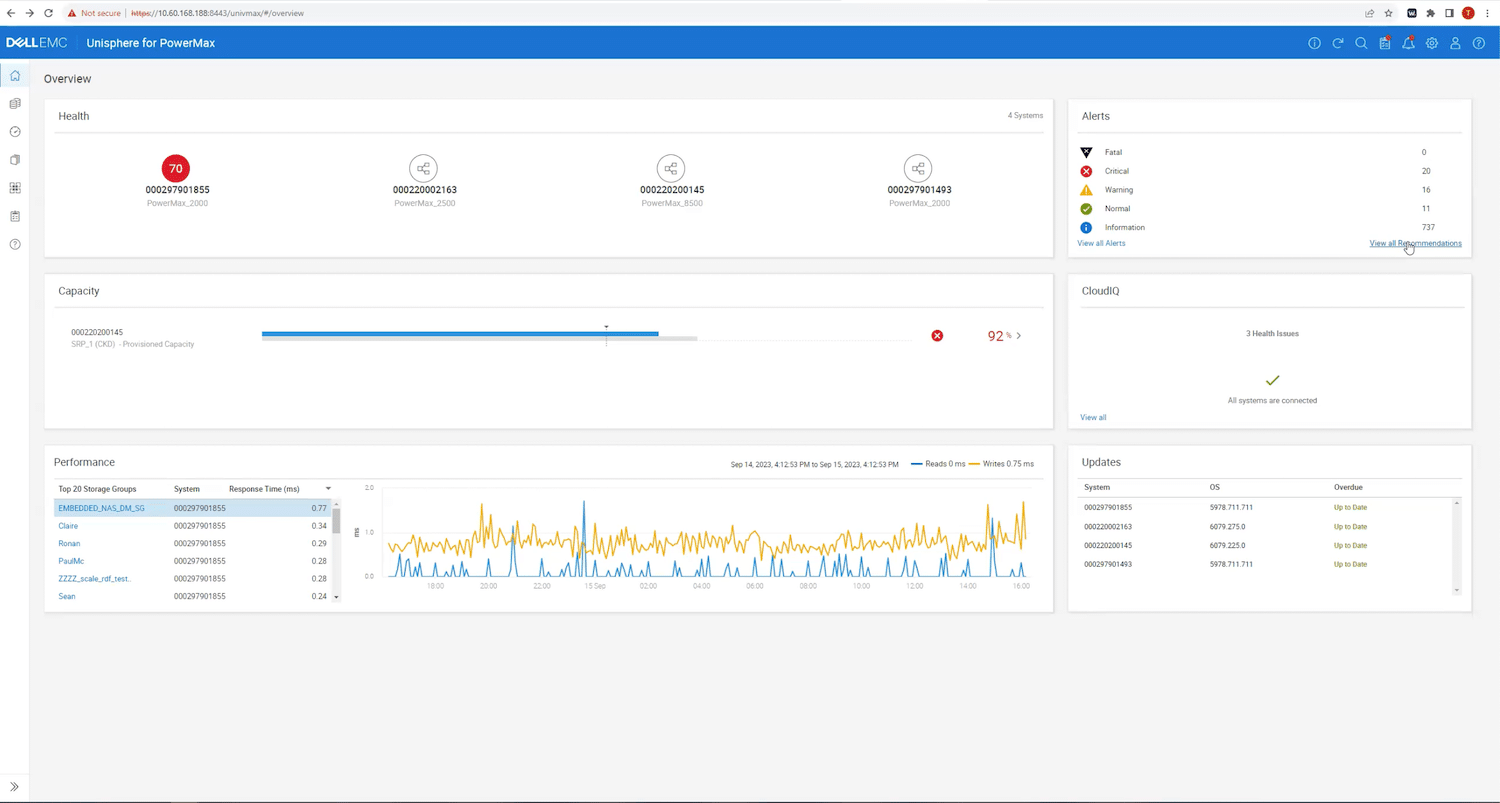The height and width of the screenshot is (803, 1500).
Task: Click the red Critical alerts icon
Action: [1086, 171]
